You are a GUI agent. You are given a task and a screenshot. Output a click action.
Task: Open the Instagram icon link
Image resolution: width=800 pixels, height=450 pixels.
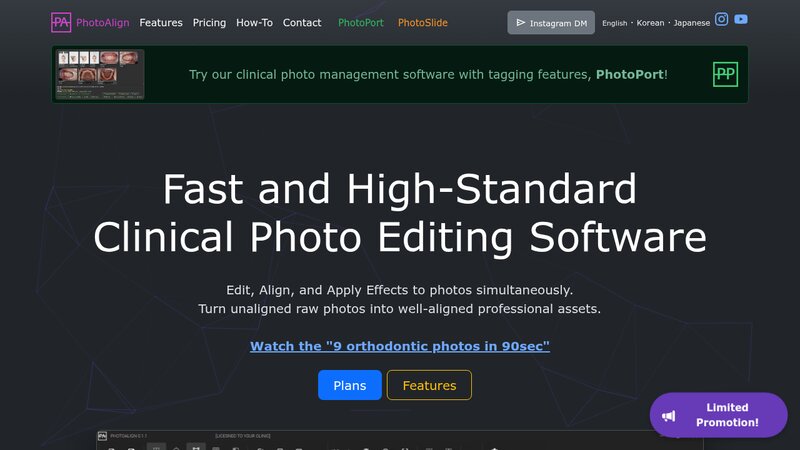(721, 19)
